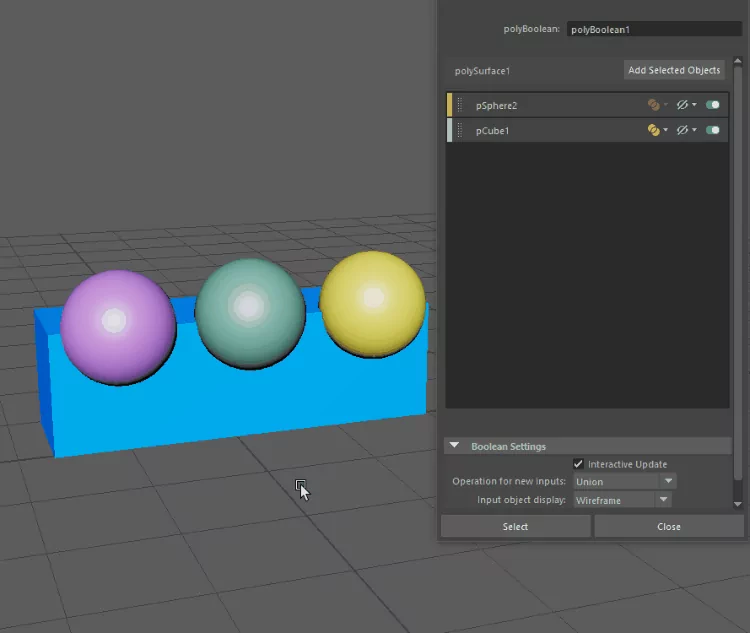Open Operation for new inputs dropdown
The width and height of the screenshot is (750, 633).
click(625, 481)
